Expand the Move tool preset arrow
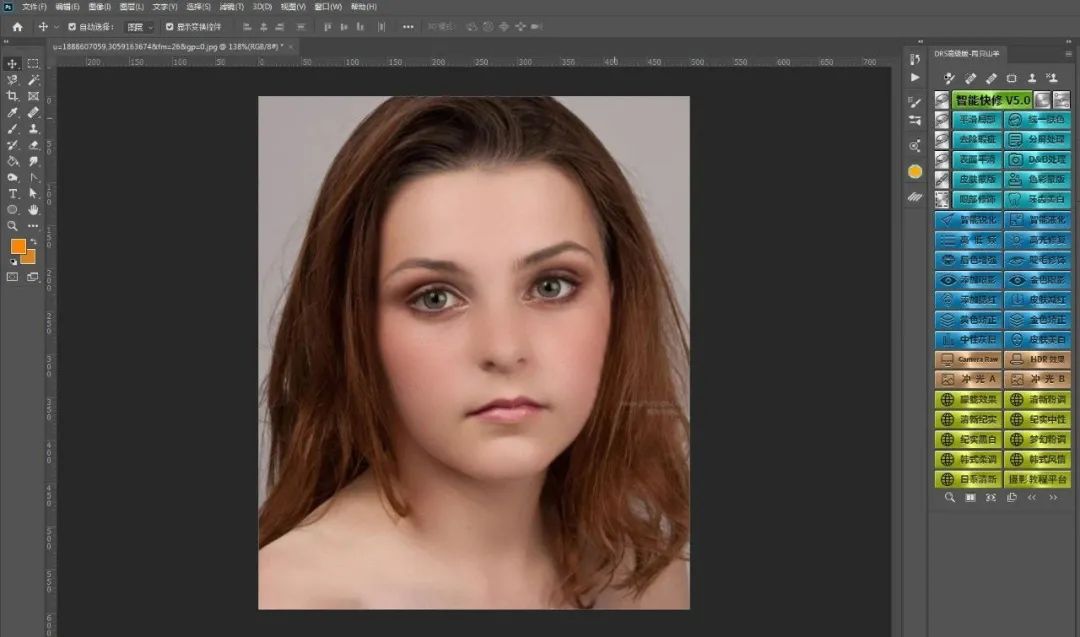 56,27
